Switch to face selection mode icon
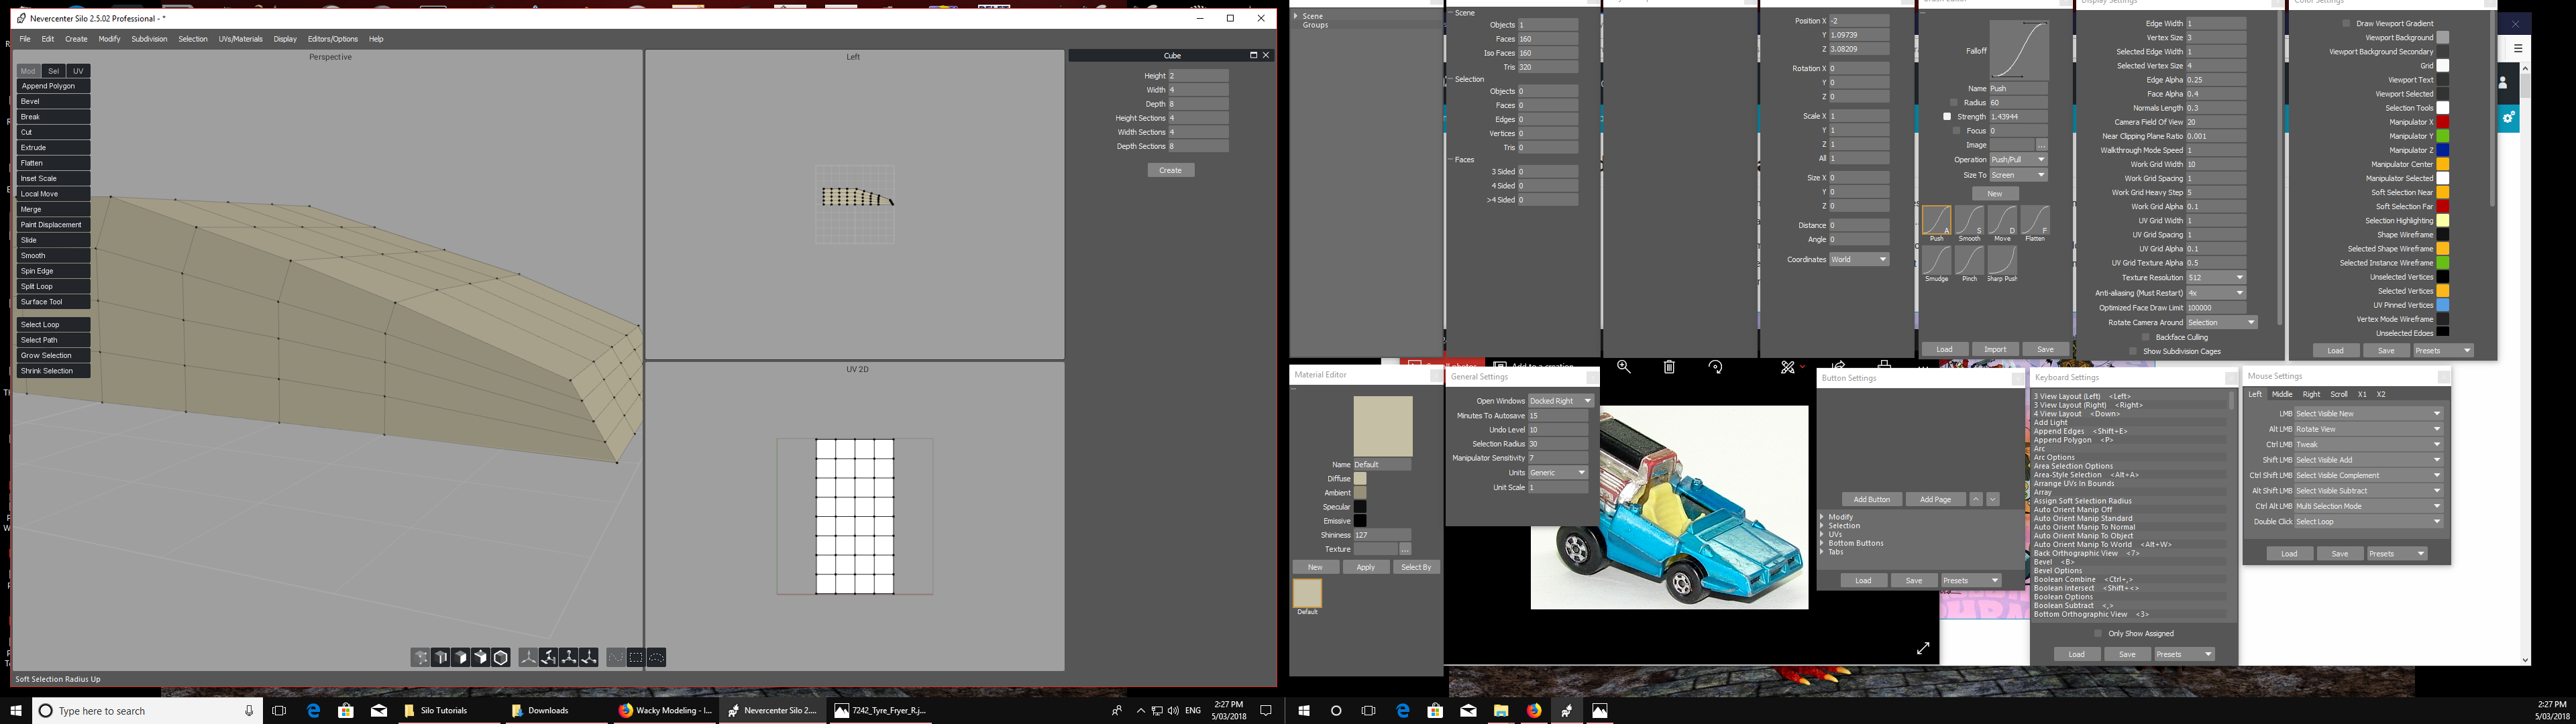This screenshot has height=724, width=2576. click(x=461, y=658)
